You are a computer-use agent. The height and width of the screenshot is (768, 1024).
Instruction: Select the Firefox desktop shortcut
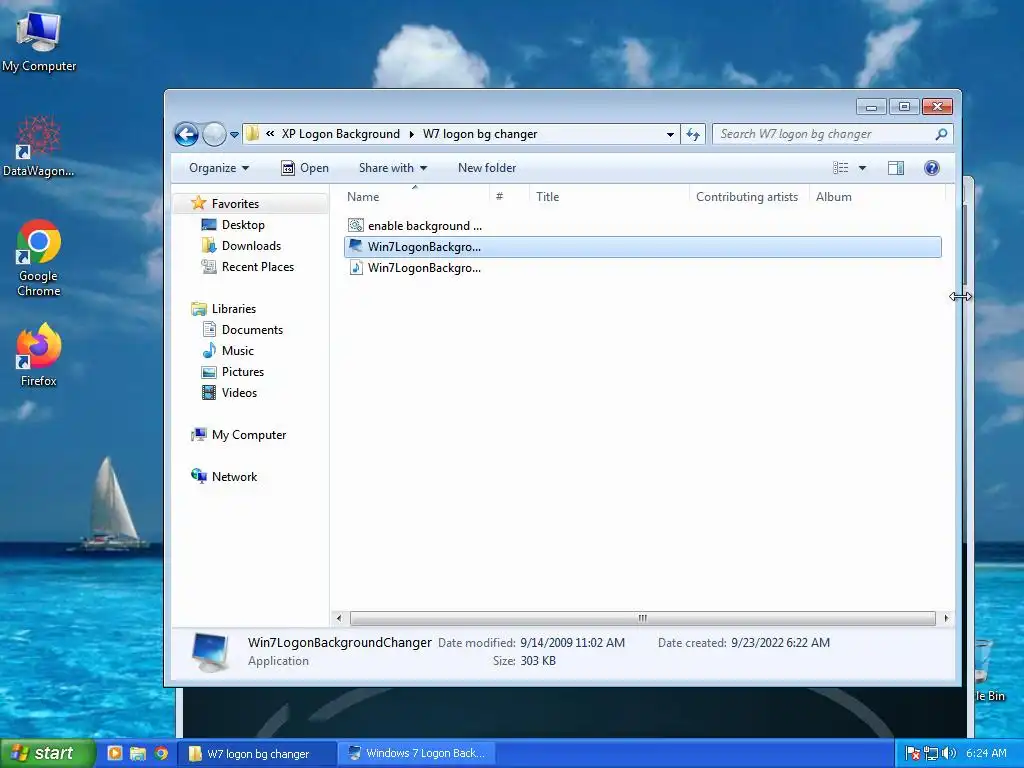pyautogui.click(x=39, y=355)
